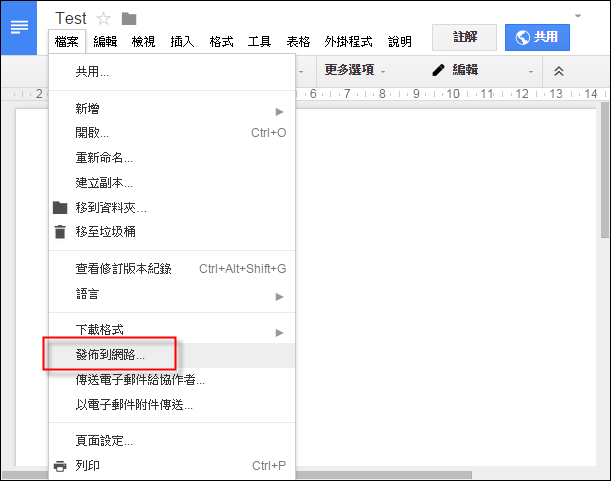Choose 以電子郵件附件傳送... entry
The image size is (611, 481).
click(172, 405)
